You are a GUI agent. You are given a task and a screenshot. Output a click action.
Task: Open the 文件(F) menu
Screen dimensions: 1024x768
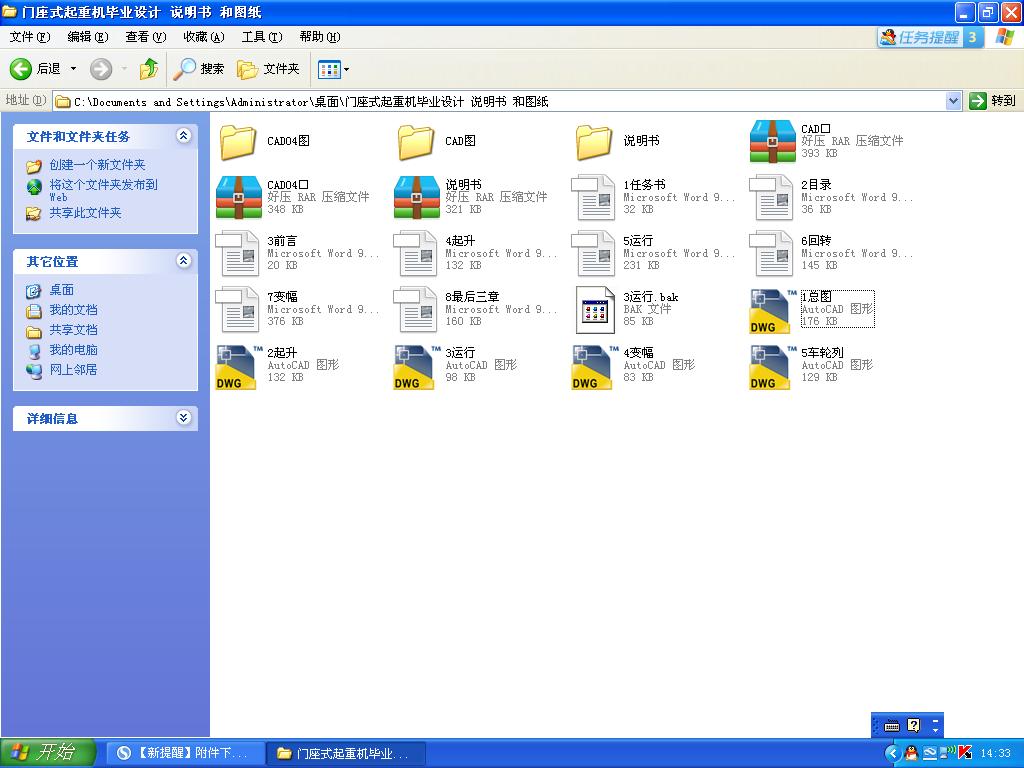[29, 37]
